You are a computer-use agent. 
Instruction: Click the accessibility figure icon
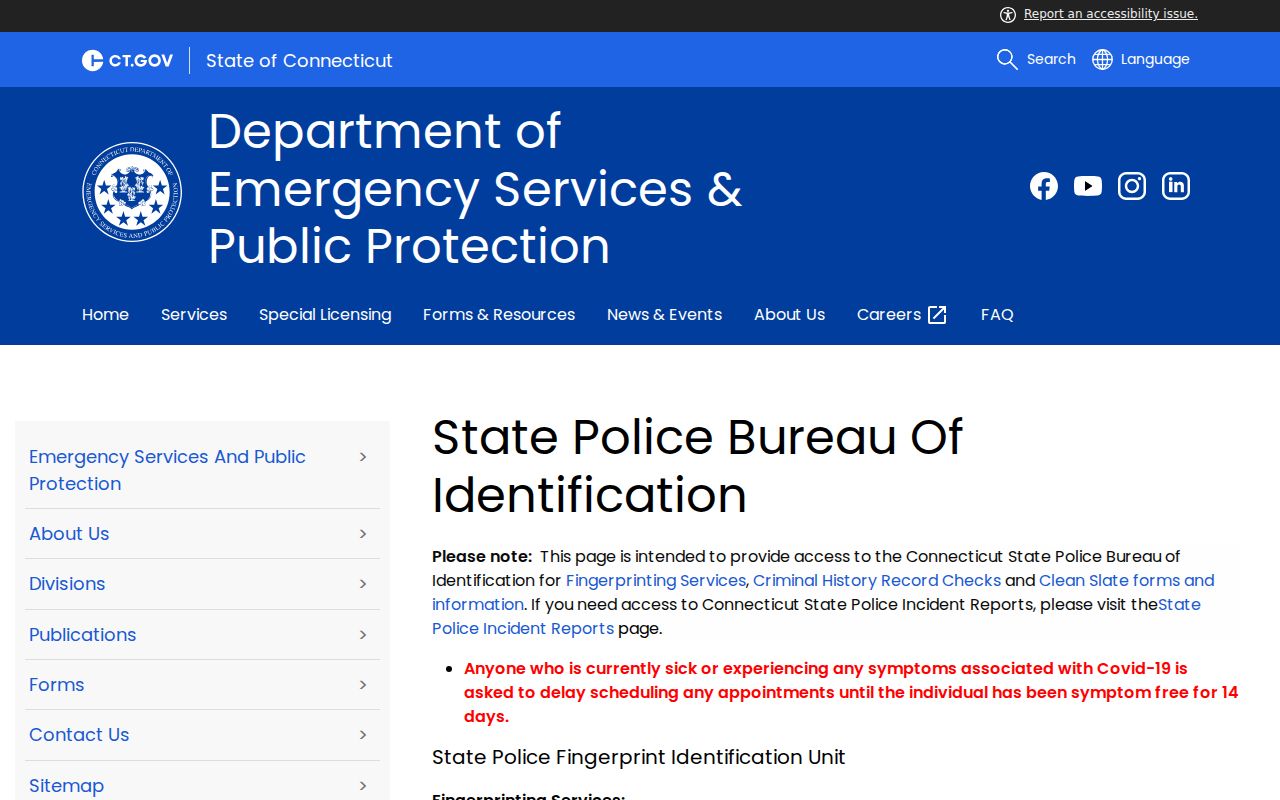(1008, 14)
